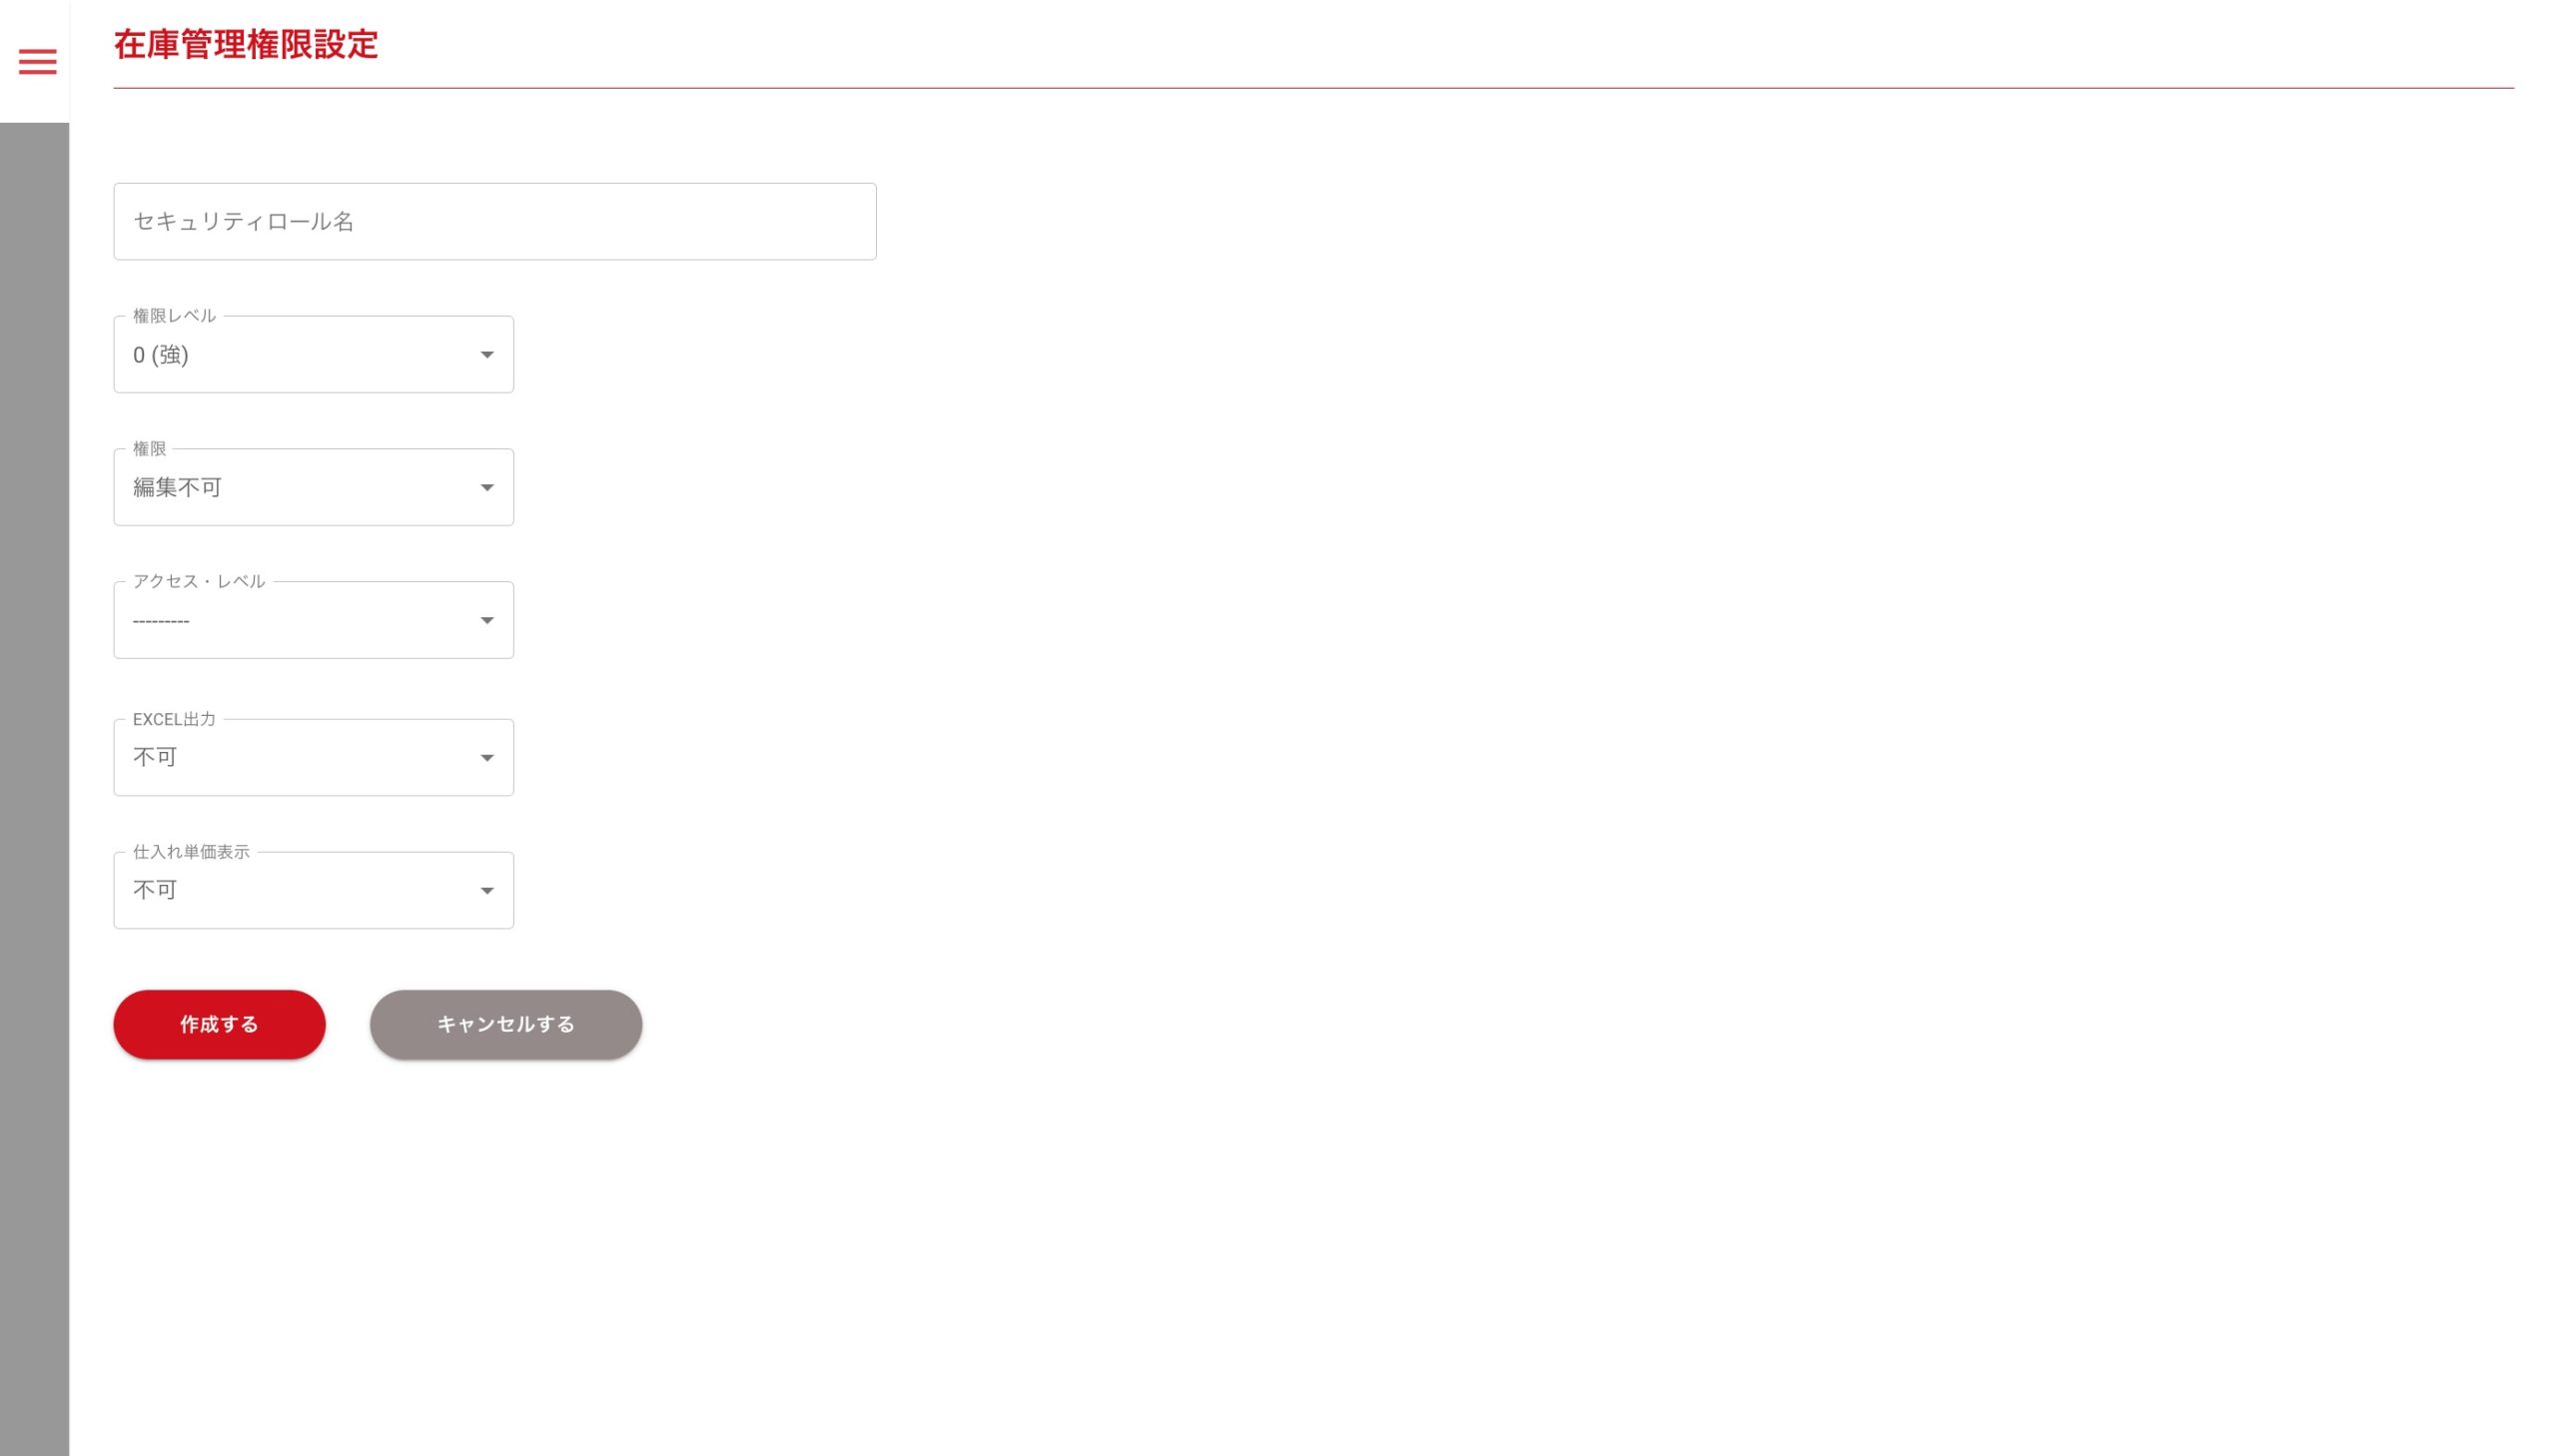Click the 仕入れ単価表示 dropdown arrow
This screenshot has width=2557, height=1456.
click(x=487, y=891)
